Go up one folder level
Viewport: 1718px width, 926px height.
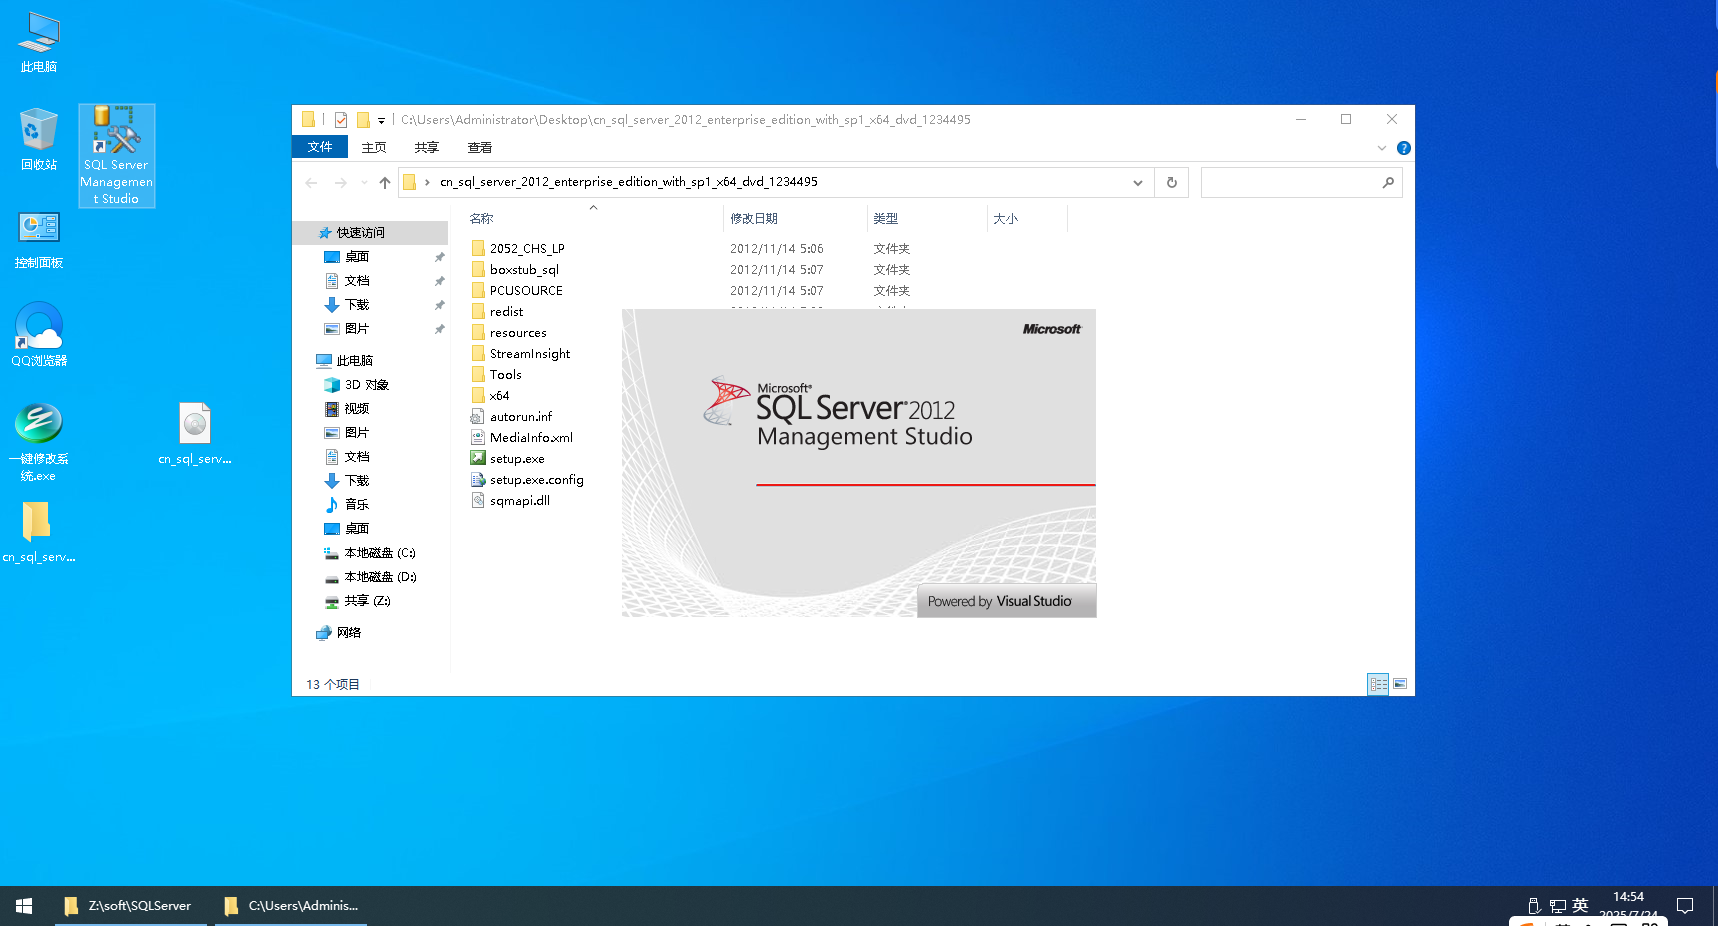tap(385, 183)
